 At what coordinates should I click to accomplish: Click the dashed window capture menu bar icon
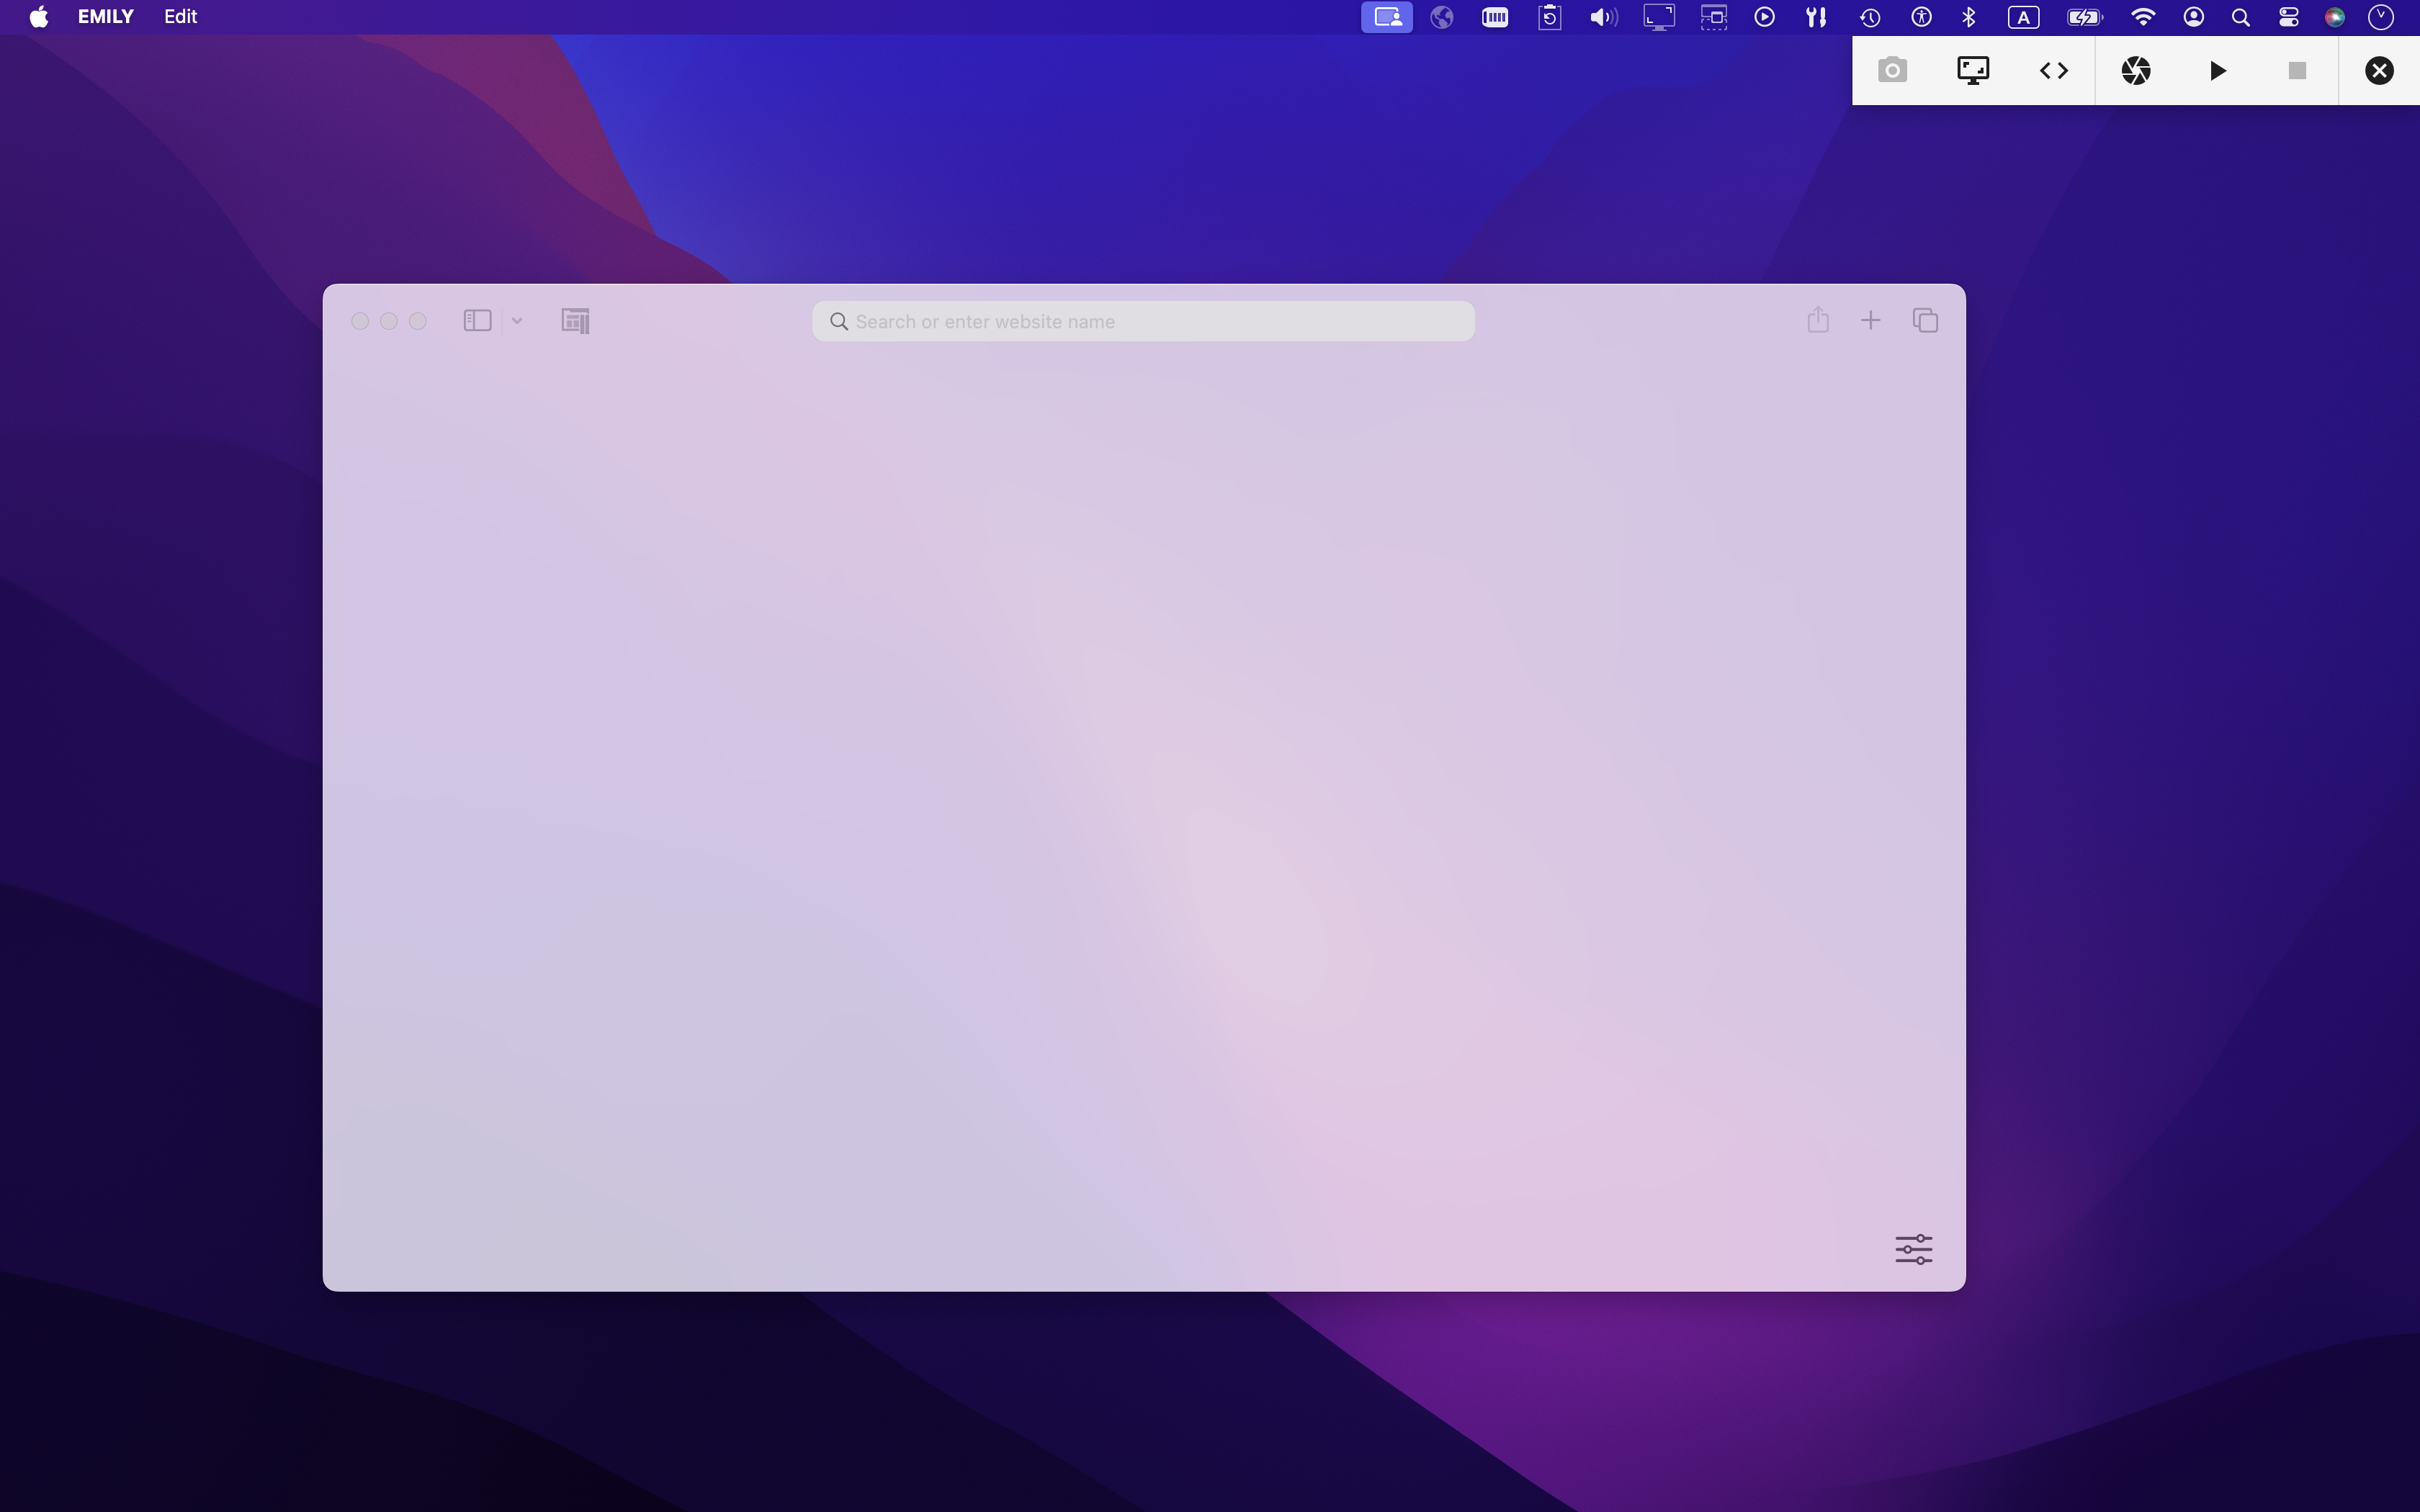pos(1714,17)
